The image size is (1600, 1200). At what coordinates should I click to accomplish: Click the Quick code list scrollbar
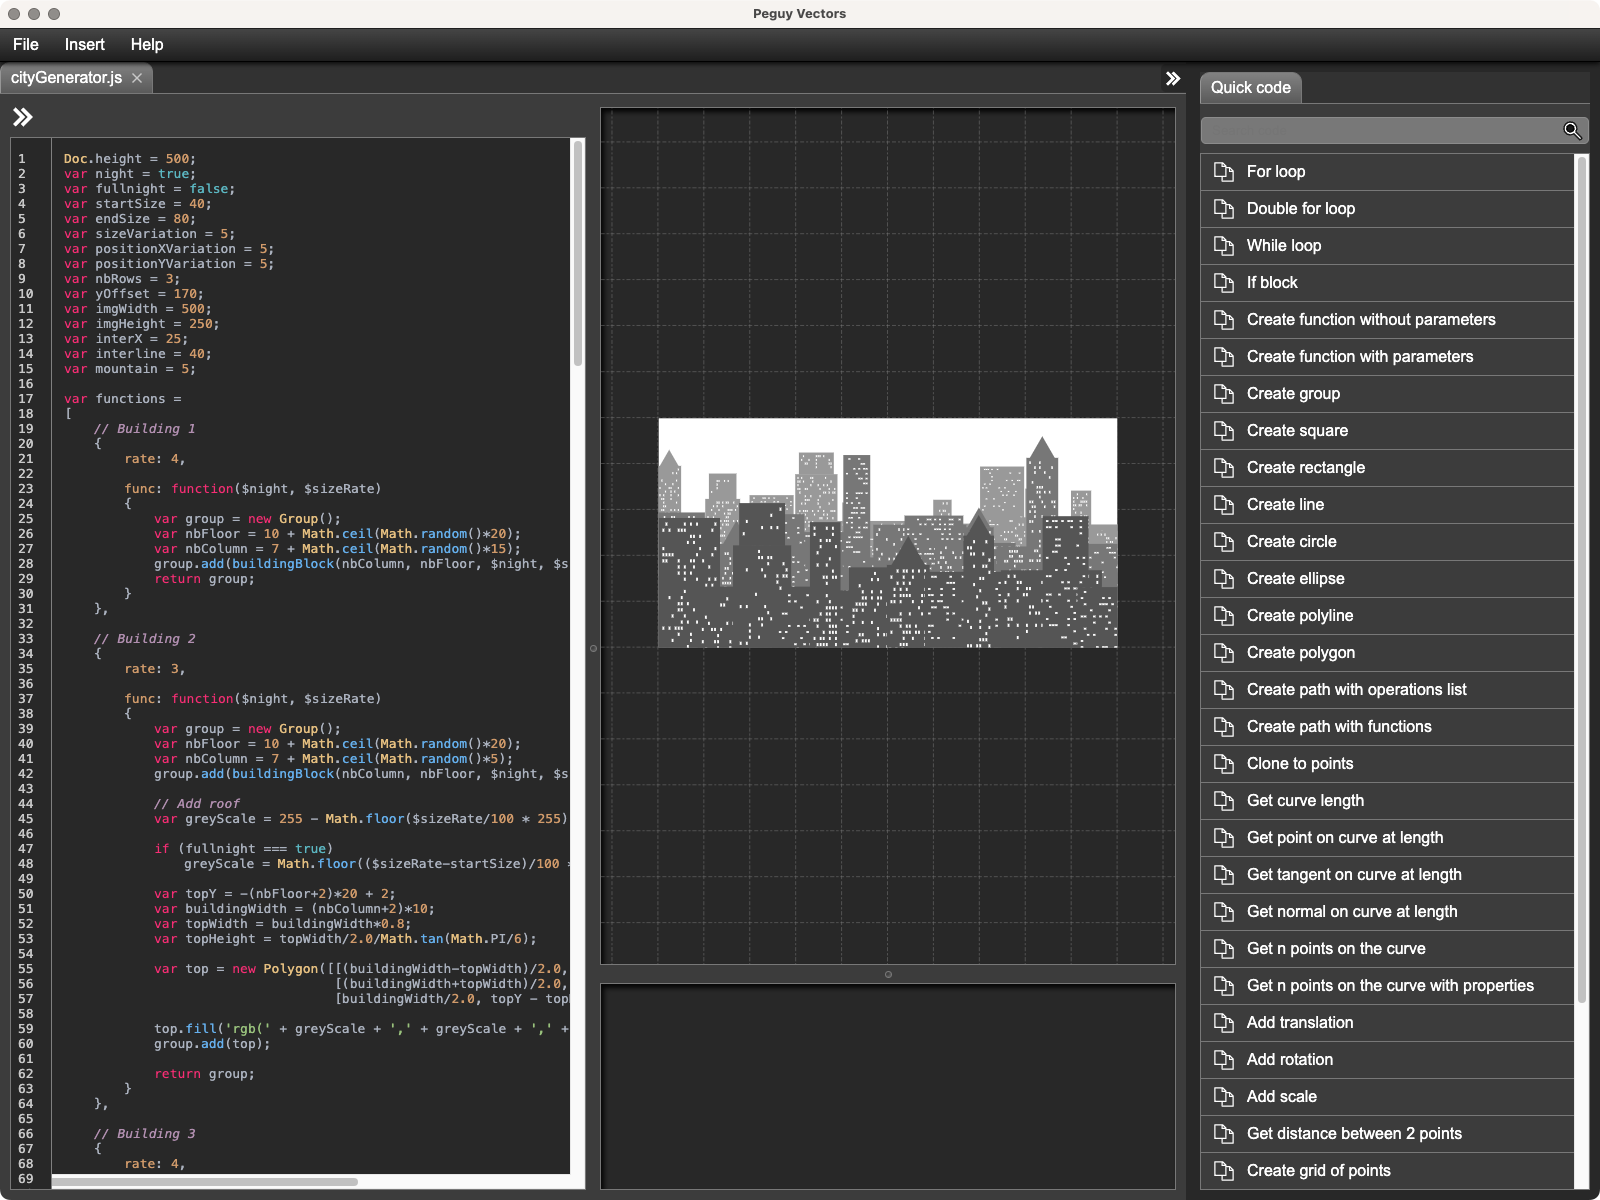[1582, 580]
